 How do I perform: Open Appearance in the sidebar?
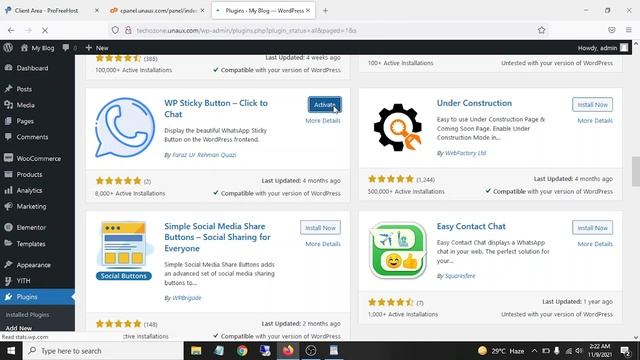[x=33, y=265]
